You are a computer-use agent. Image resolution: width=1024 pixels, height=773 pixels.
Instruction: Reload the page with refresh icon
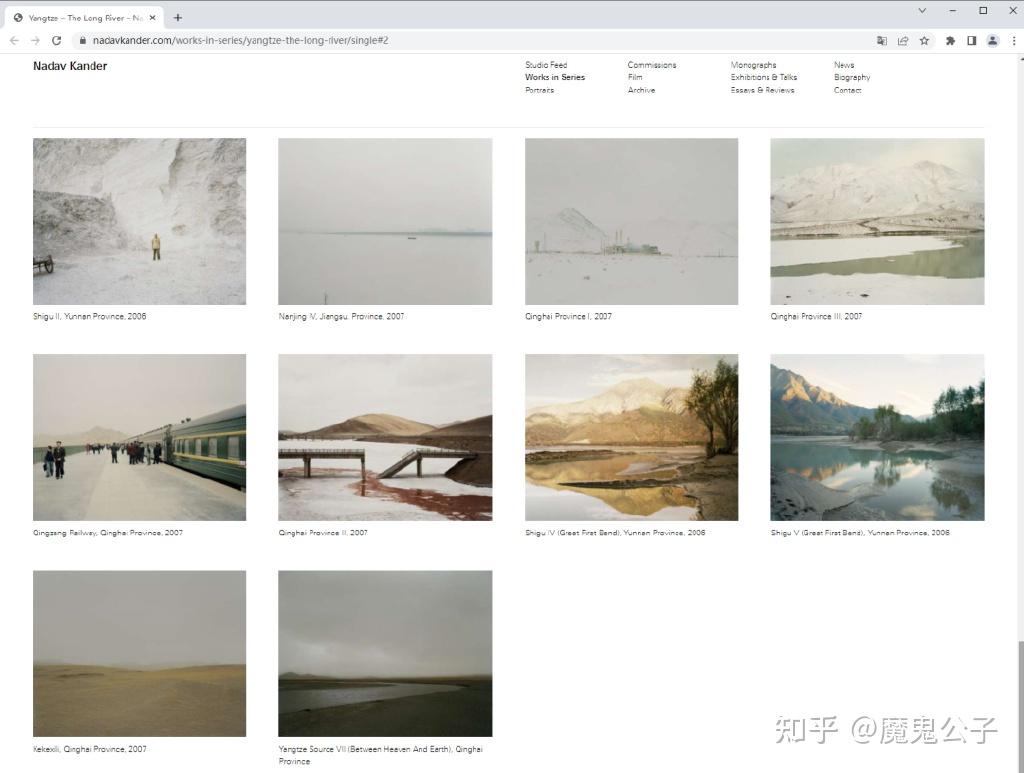pyautogui.click(x=57, y=40)
